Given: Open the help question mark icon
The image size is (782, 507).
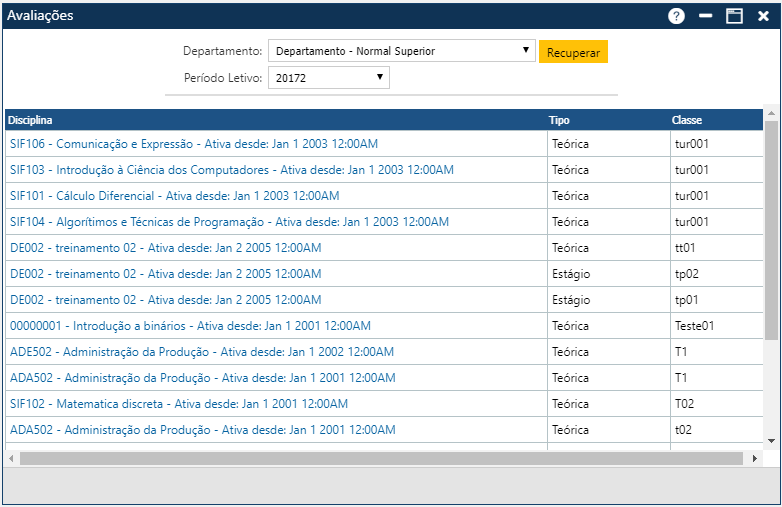Looking at the screenshot, I should 676,16.
